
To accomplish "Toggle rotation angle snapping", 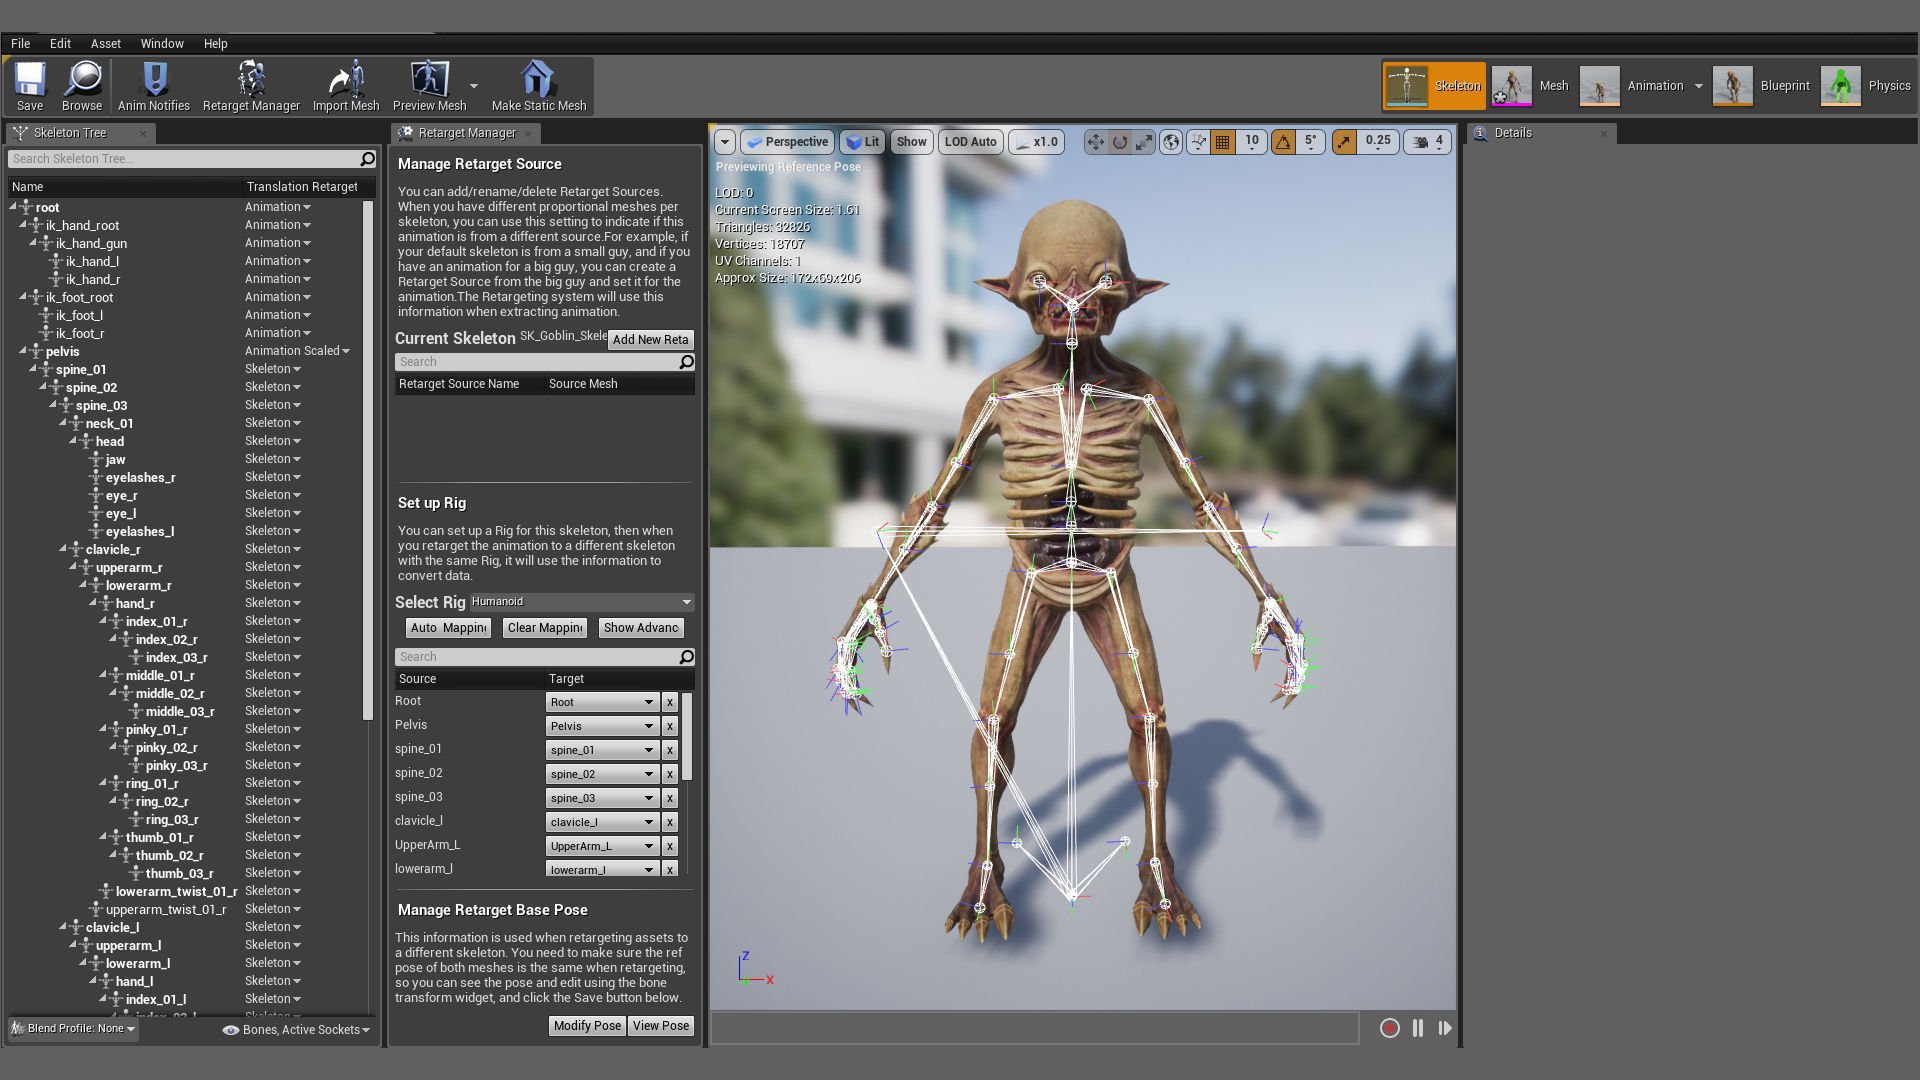I will point(1283,142).
